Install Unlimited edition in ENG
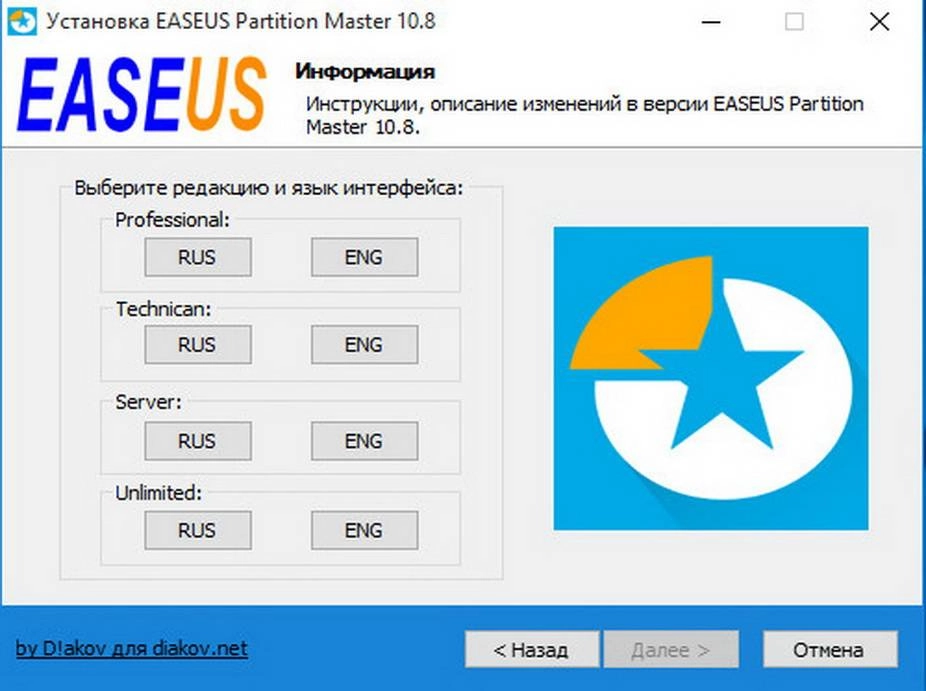Image resolution: width=926 pixels, height=691 pixels. tap(364, 530)
